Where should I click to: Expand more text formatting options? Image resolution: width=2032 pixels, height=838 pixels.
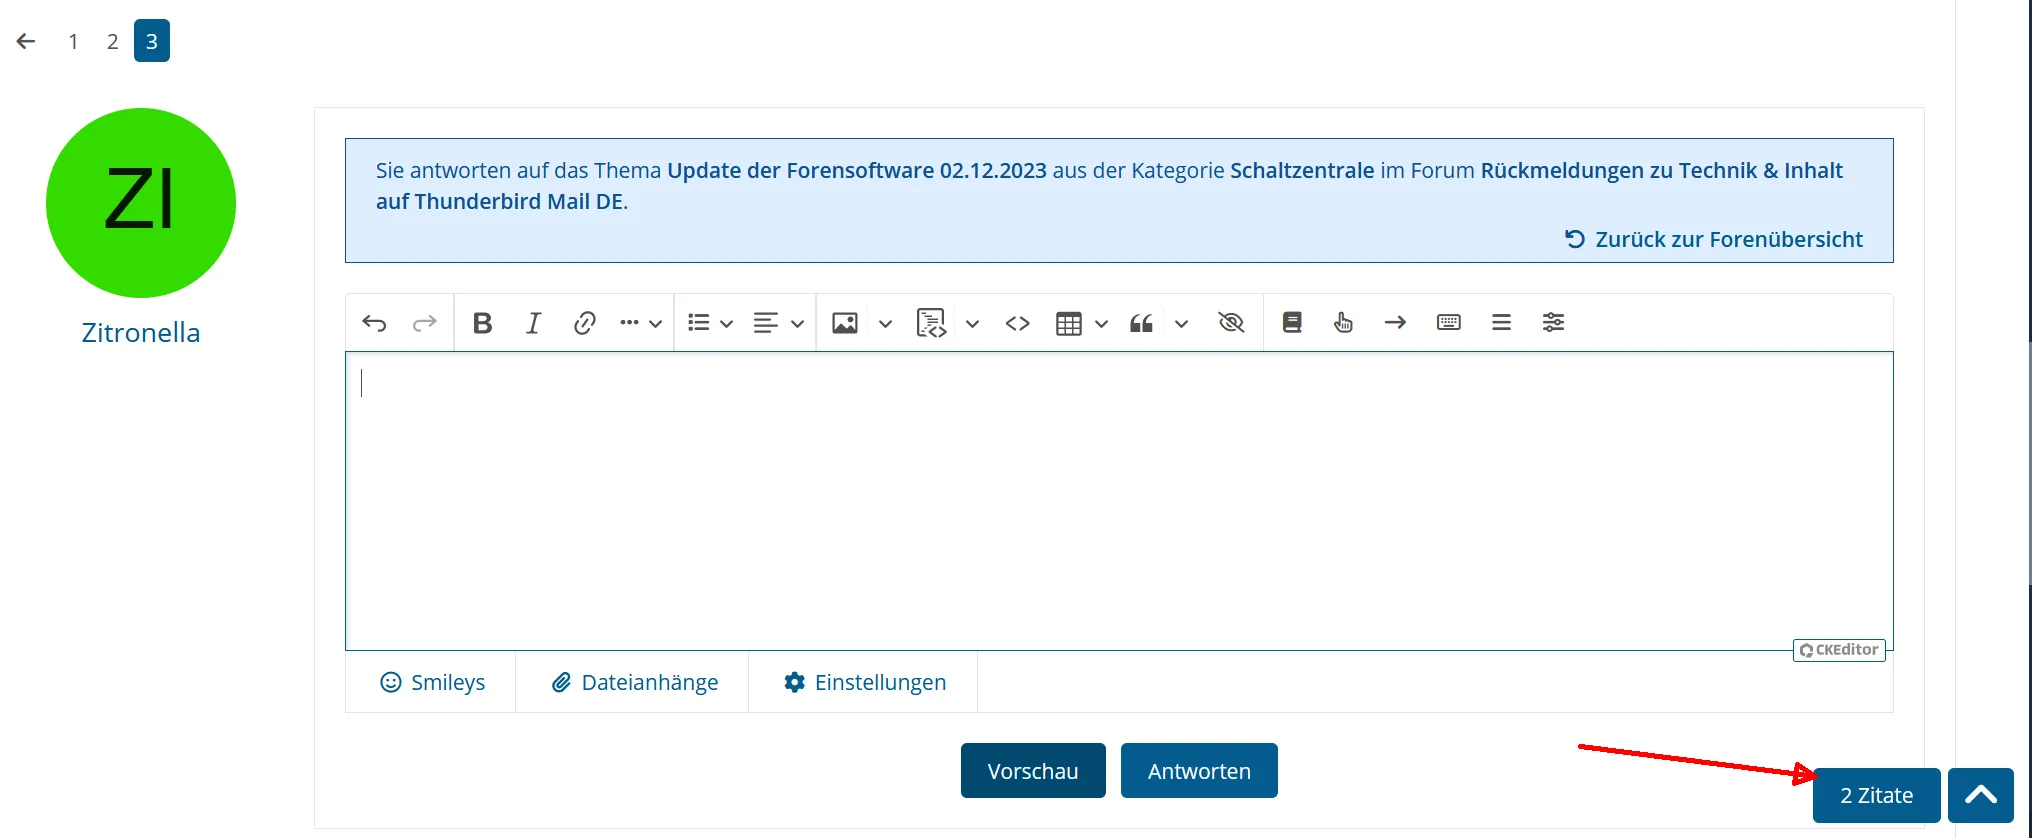click(x=640, y=323)
